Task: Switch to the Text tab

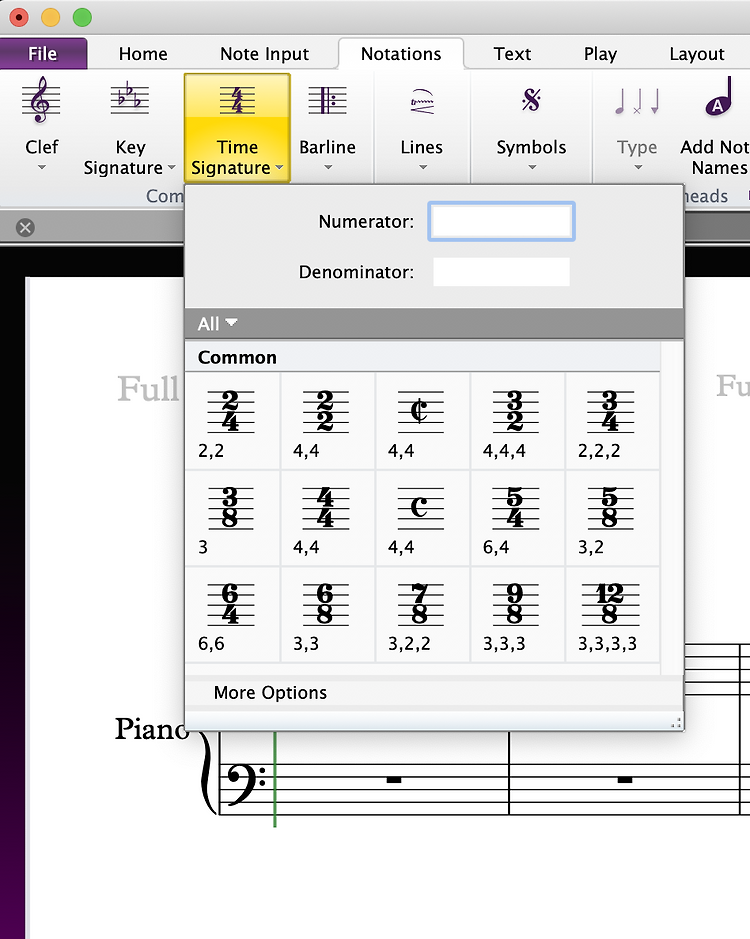Action: point(512,54)
